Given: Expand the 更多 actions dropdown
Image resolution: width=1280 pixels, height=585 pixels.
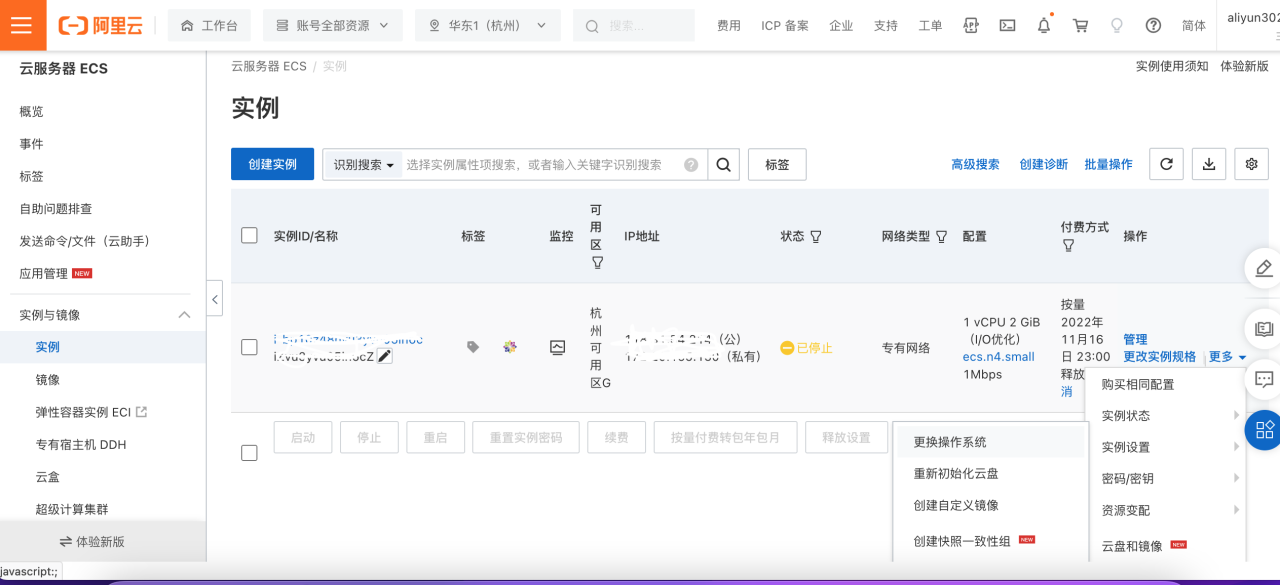Looking at the screenshot, I should (1227, 356).
